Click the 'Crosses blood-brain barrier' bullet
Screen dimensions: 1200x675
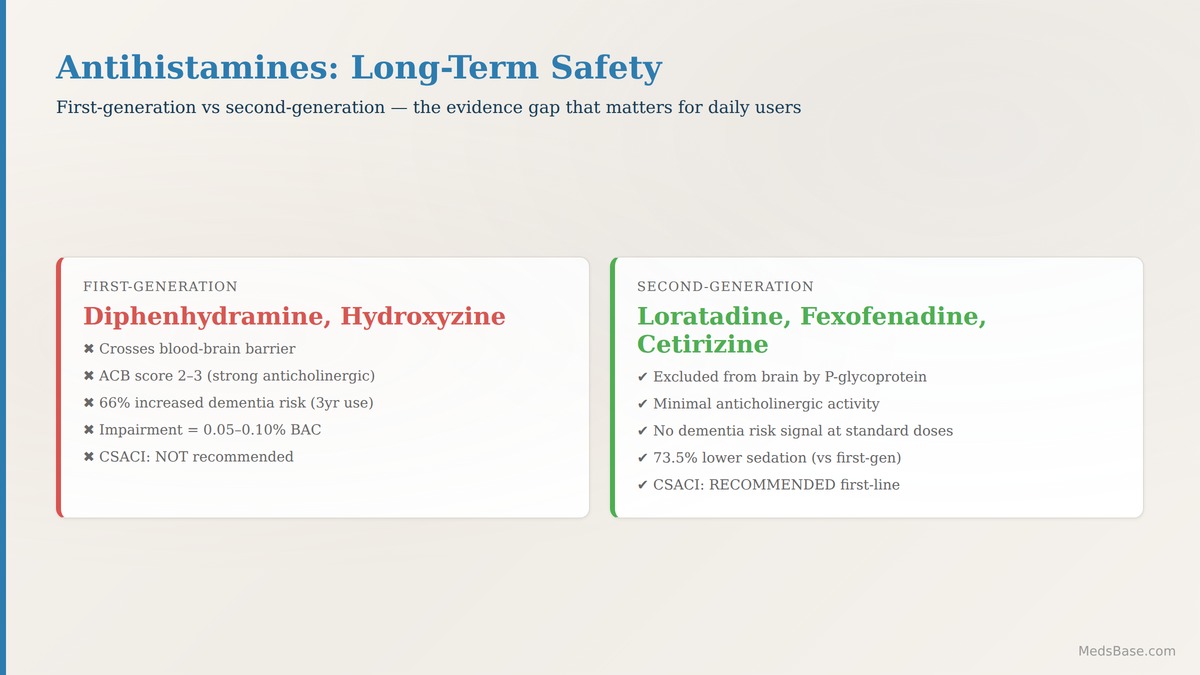point(189,349)
